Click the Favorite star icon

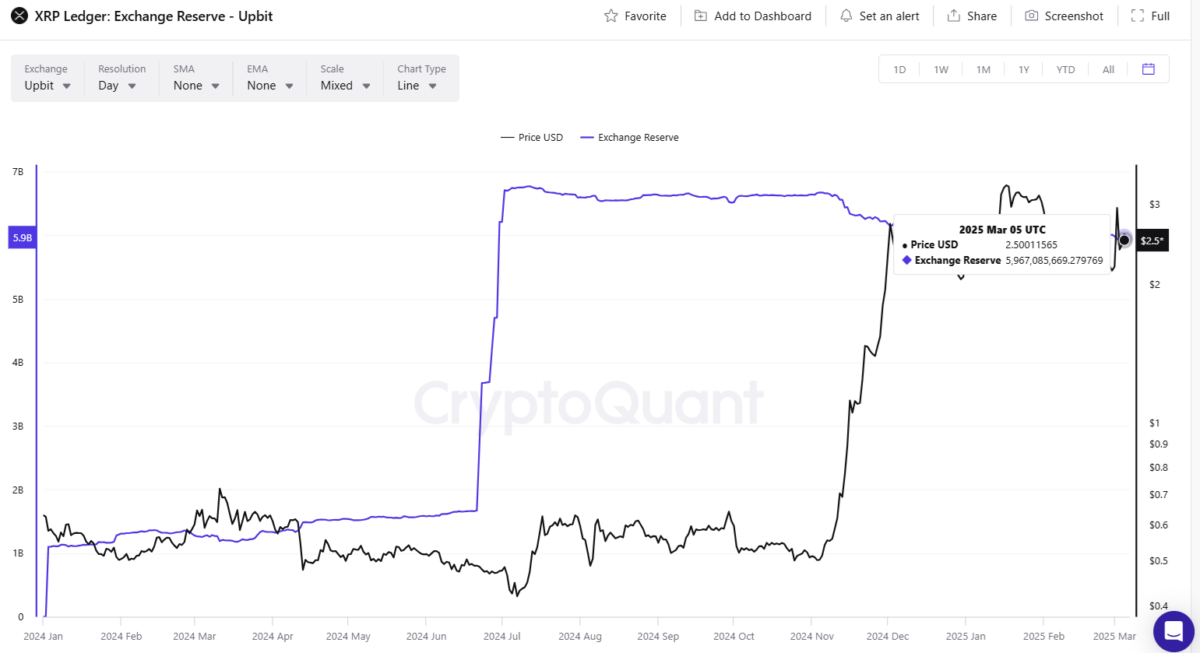tap(611, 16)
